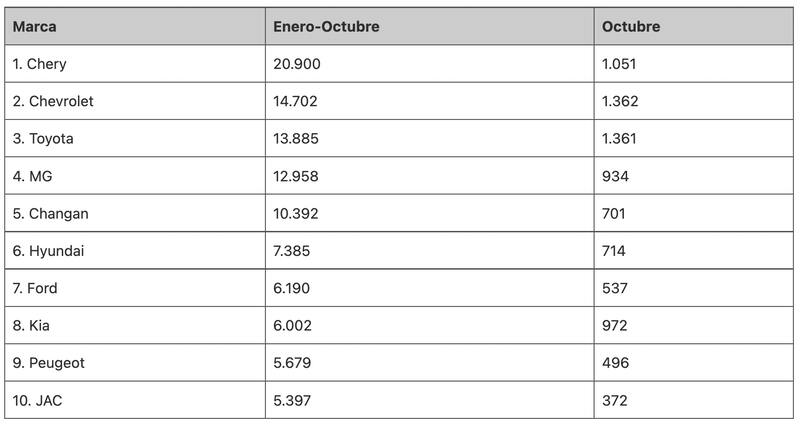Screen dimensions: 800x425
Task: Select Chevrolet's 14.702 sales figure
Action: (x=295, y=101)
